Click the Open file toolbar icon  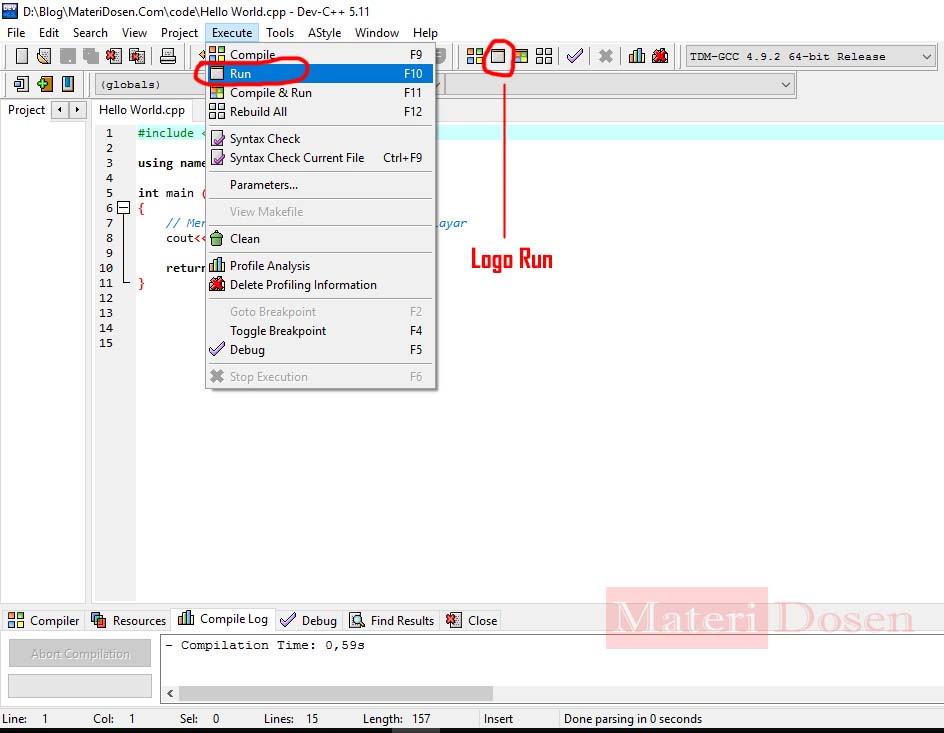44,56
